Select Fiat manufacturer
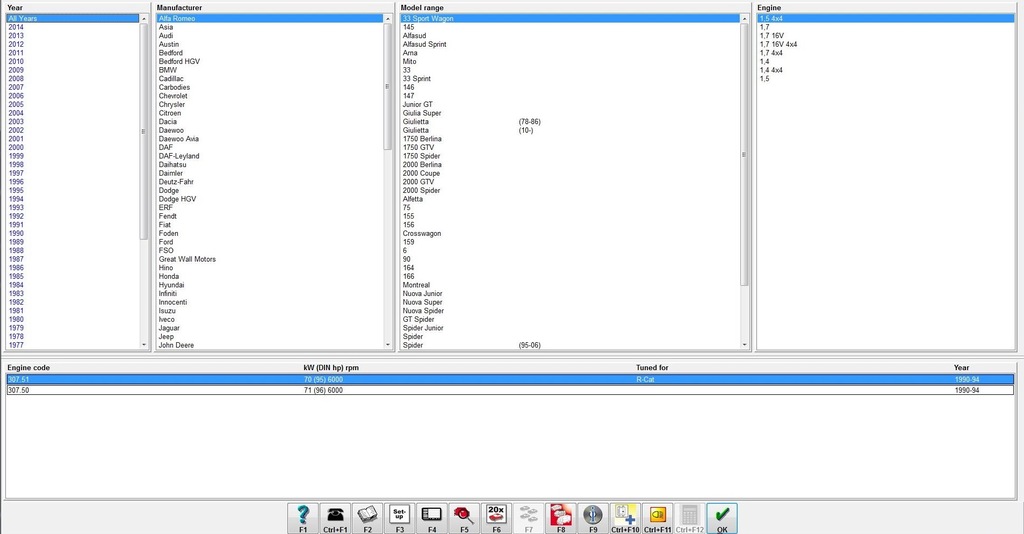 point(165,225)
